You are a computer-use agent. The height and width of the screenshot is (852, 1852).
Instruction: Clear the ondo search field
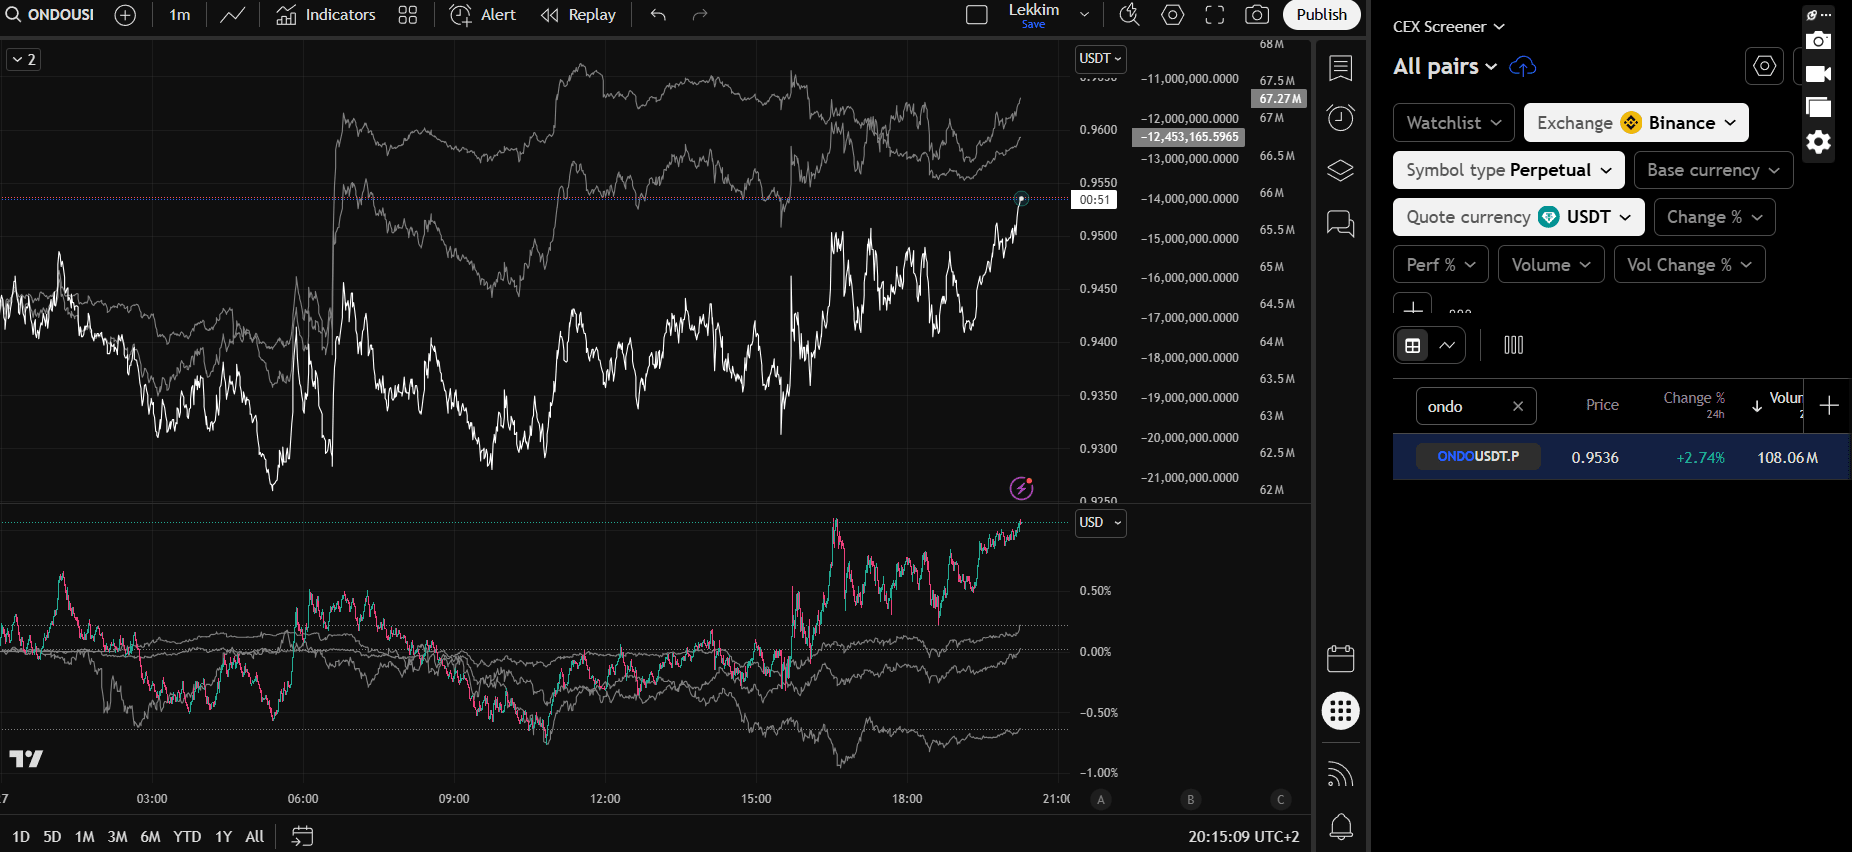click(1518, 406)
